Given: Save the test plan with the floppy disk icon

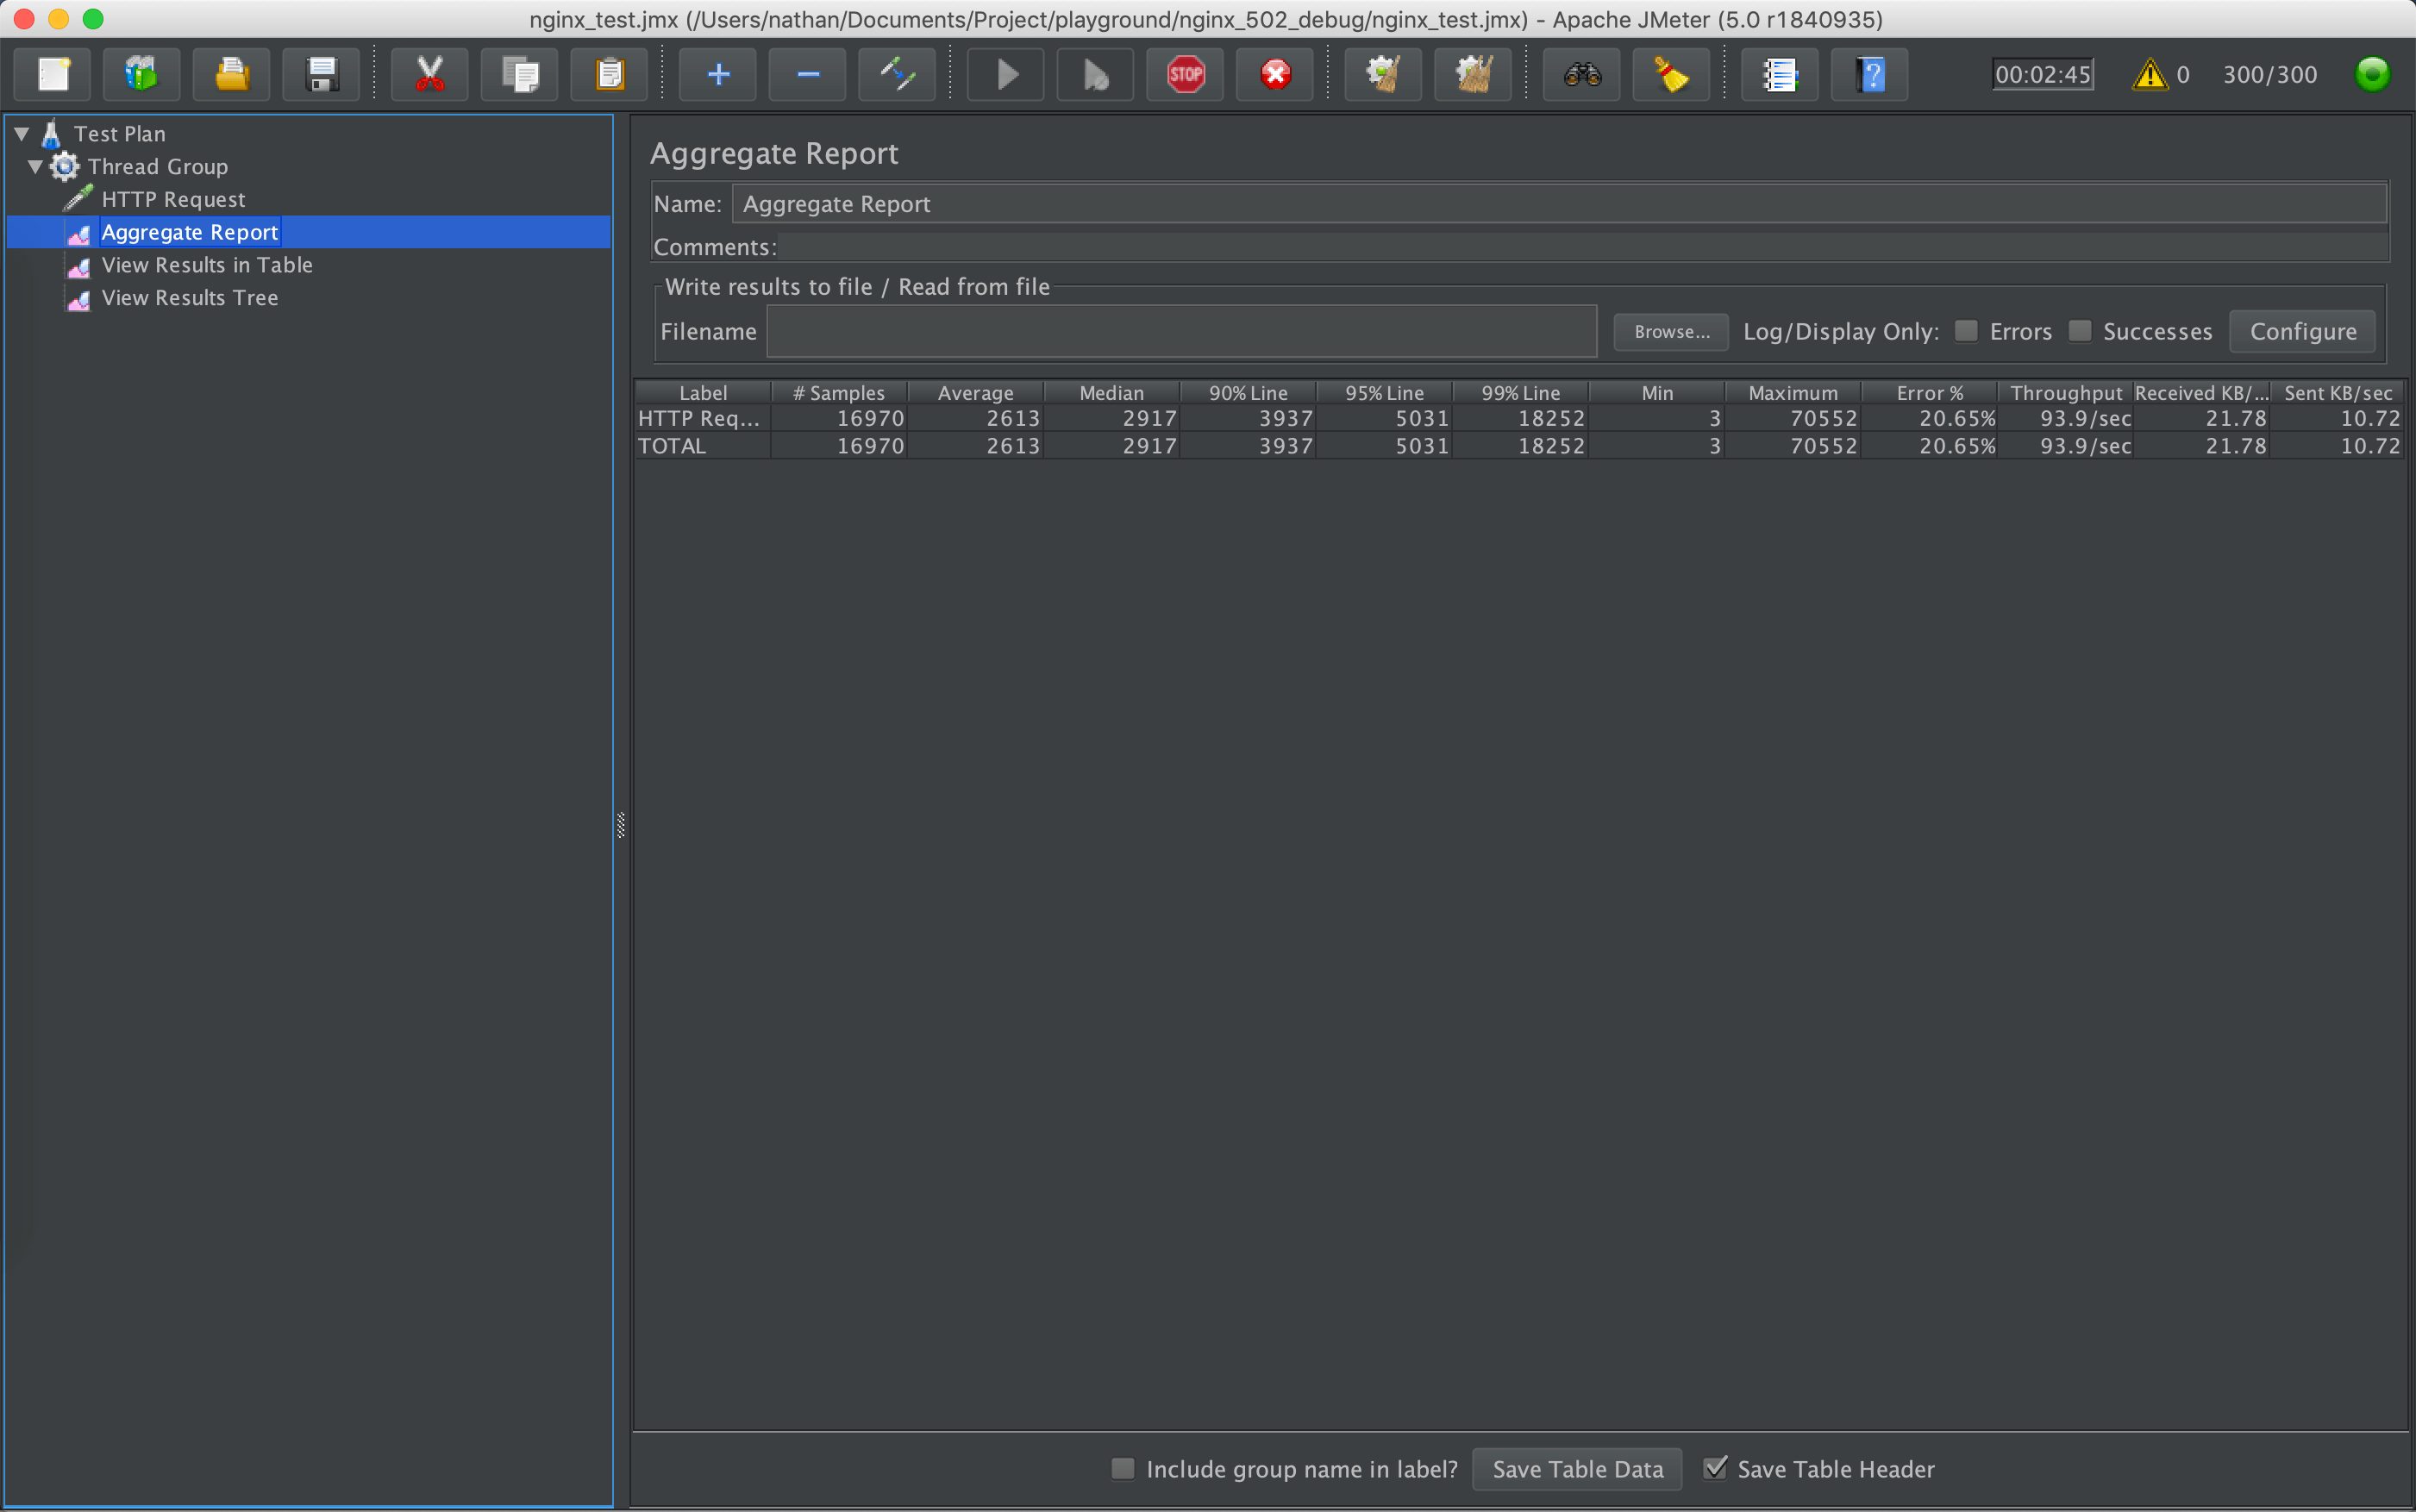Looking at the screenshot, I should 320,74.
